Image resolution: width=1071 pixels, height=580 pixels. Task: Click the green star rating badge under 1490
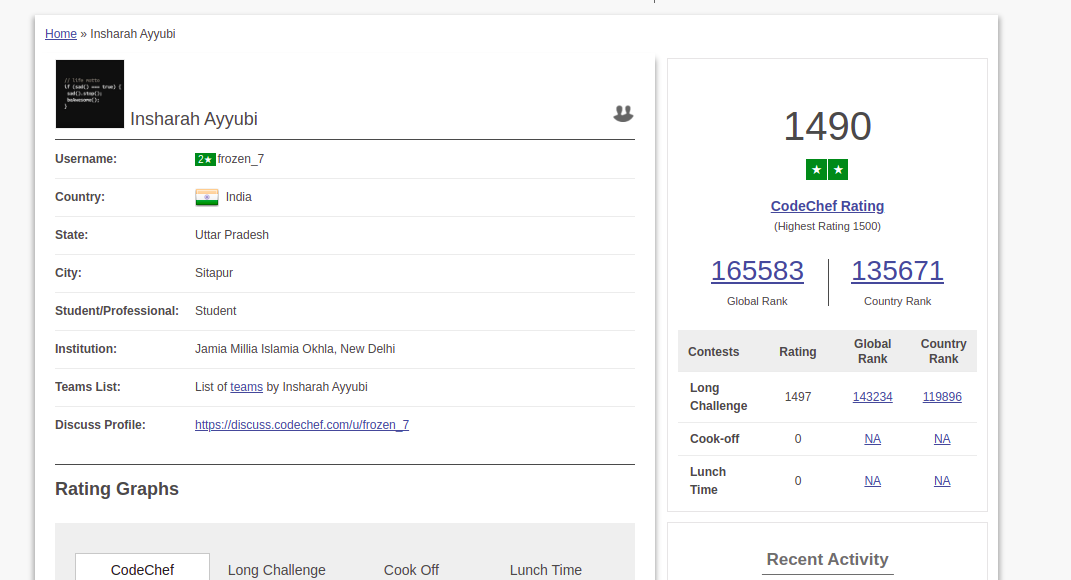pyautogui.click(x=827, y=169)
